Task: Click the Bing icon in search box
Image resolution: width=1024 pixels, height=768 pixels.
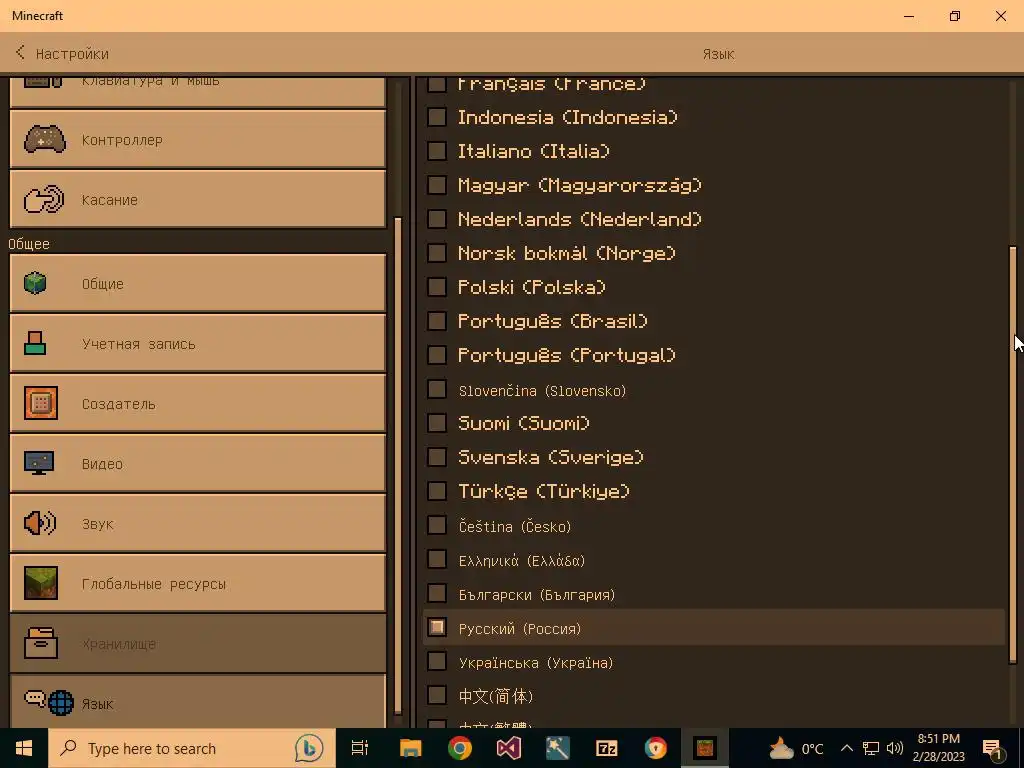Action: pyautogui.click(x=309, y=748)
